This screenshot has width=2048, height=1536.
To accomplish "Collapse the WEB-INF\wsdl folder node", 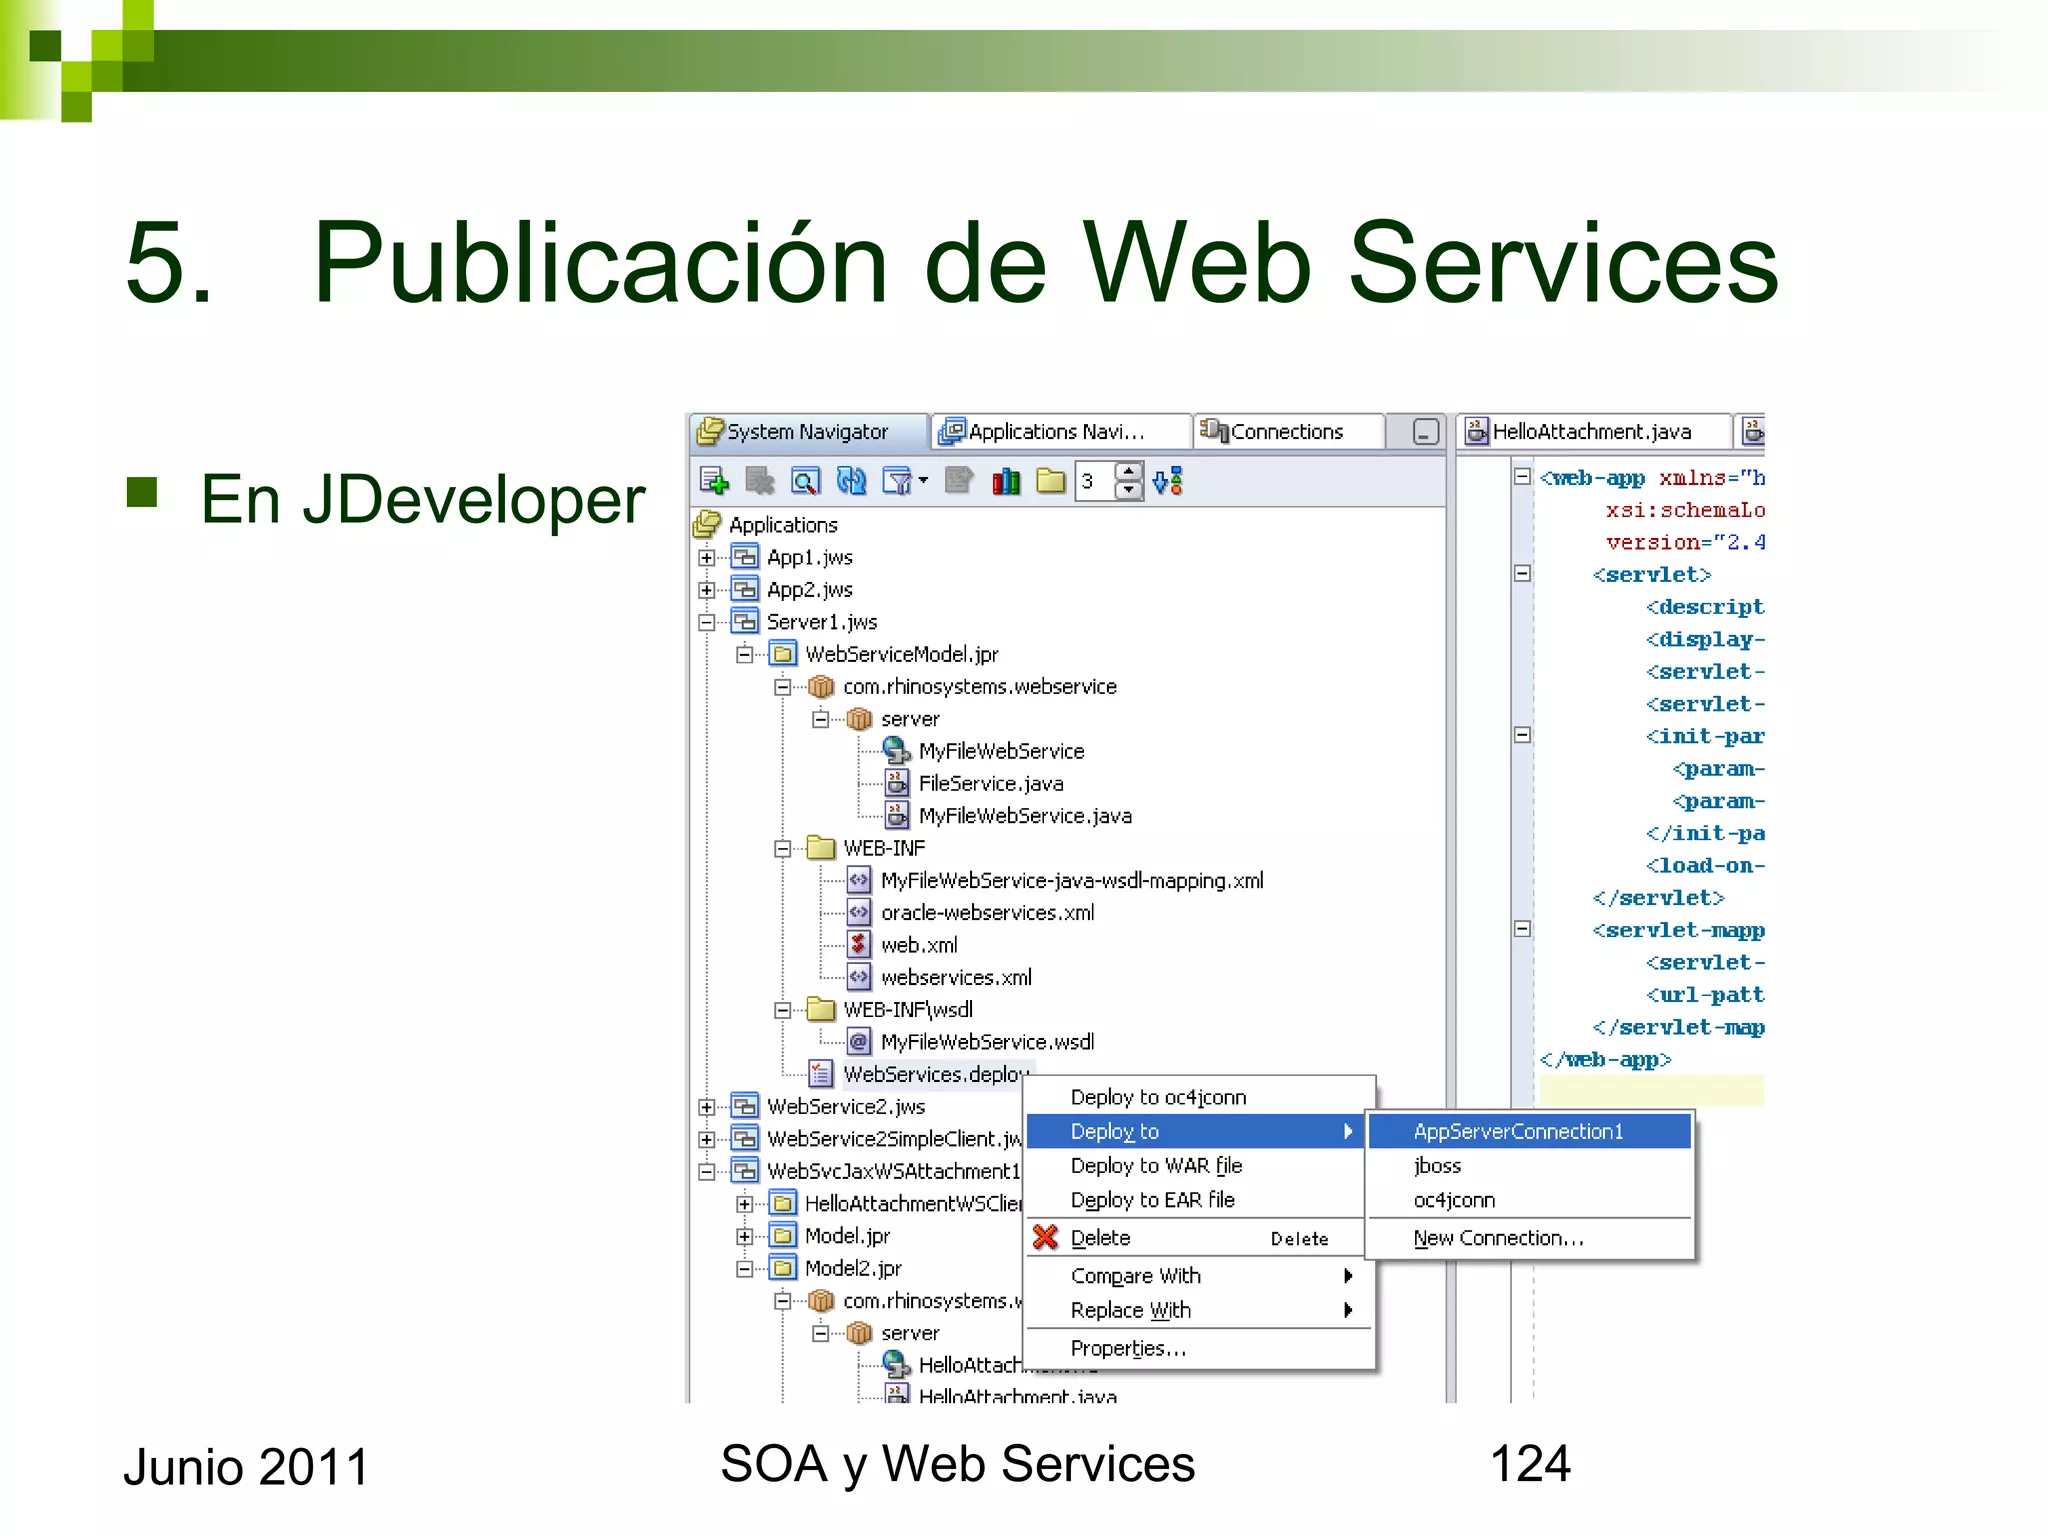I will coord(783,1010).
